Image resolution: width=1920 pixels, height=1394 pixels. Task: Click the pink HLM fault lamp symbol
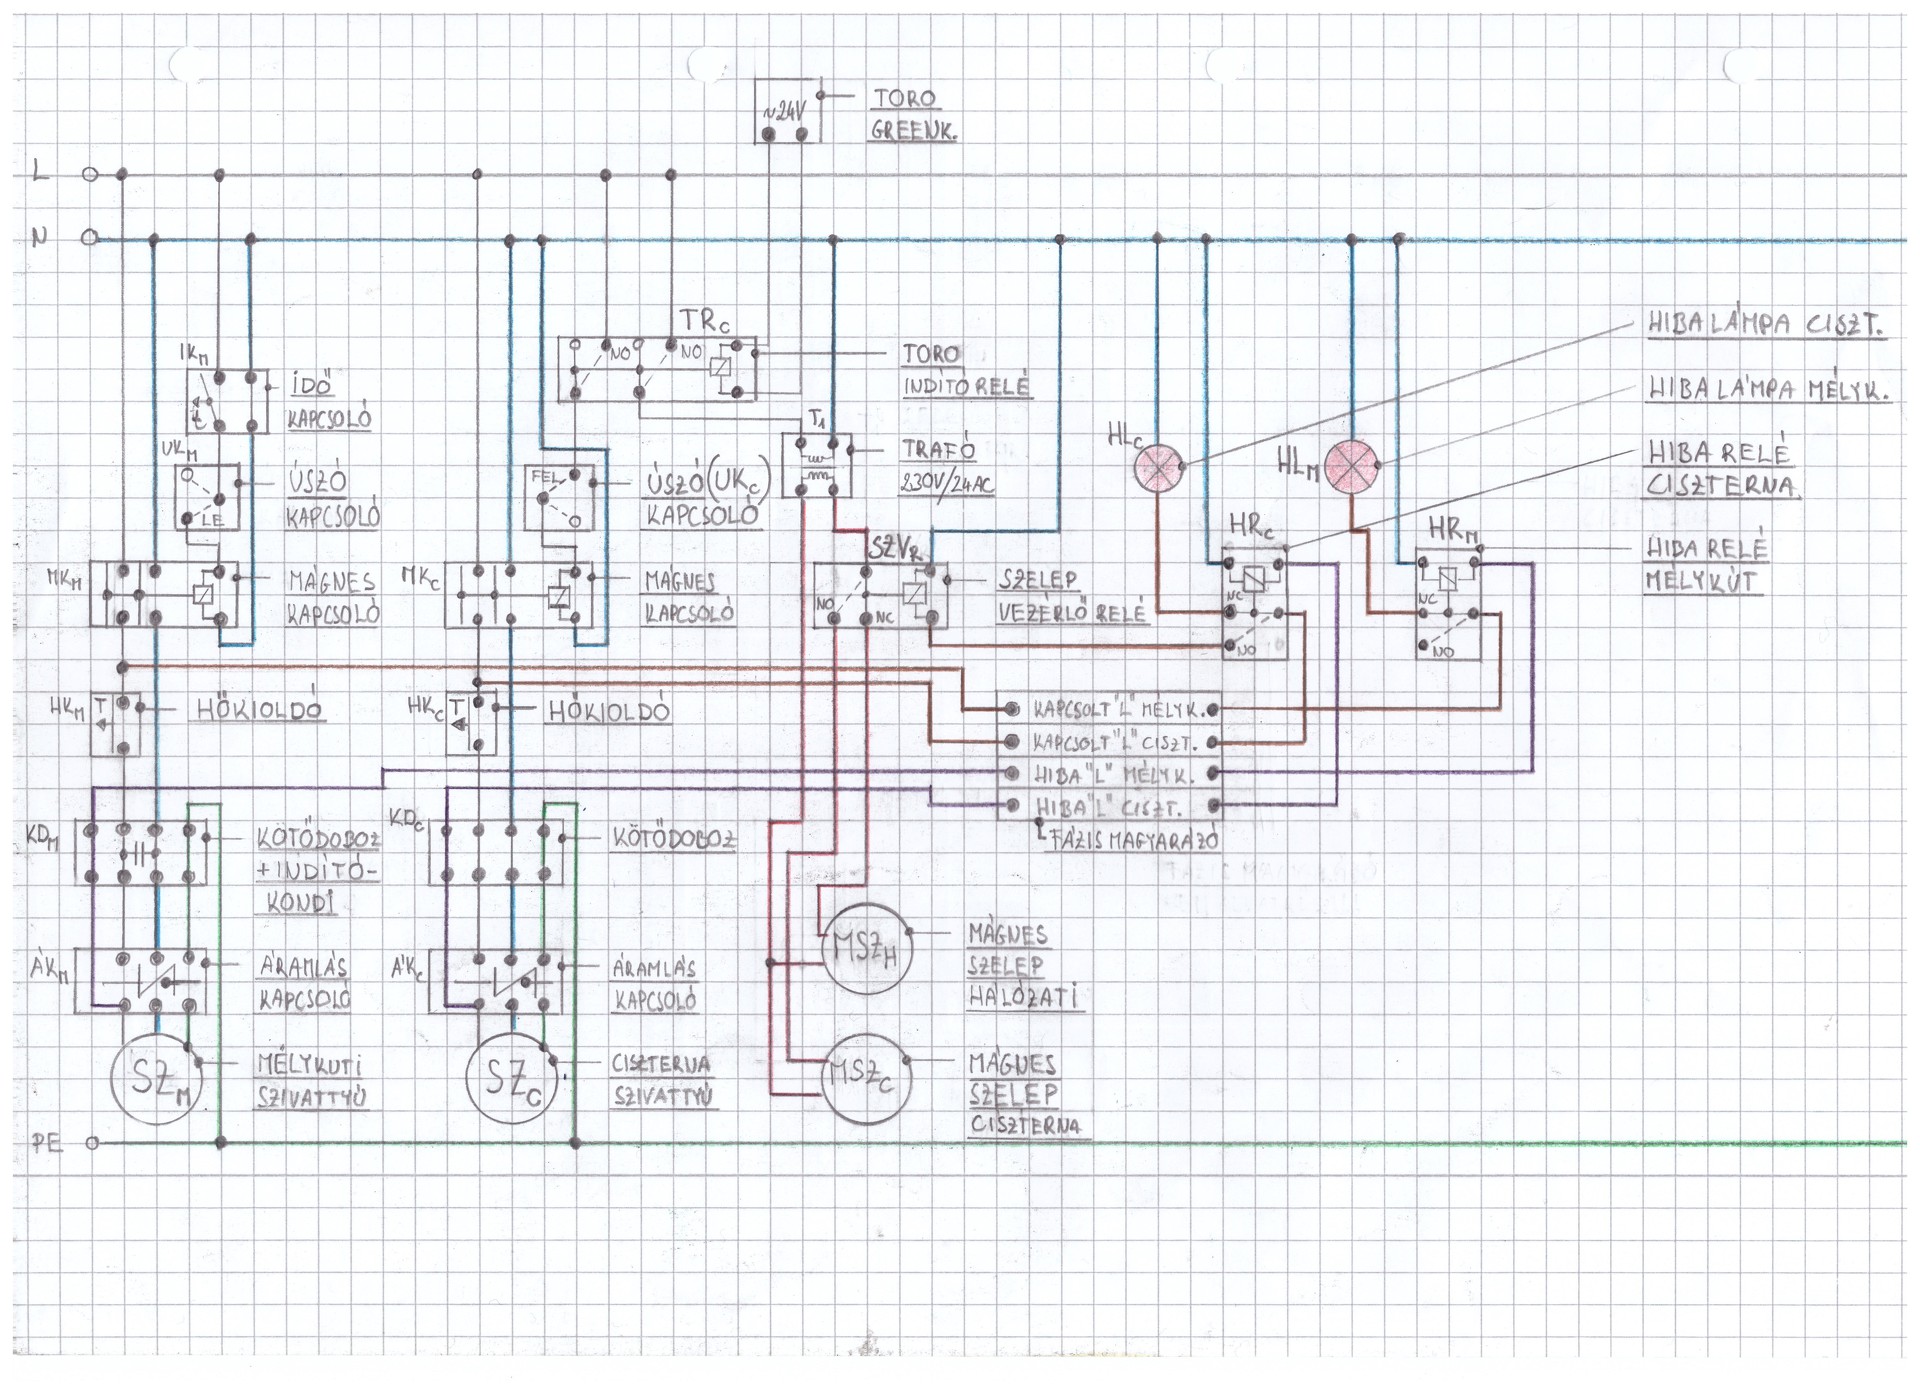[x=1350, y=467]
